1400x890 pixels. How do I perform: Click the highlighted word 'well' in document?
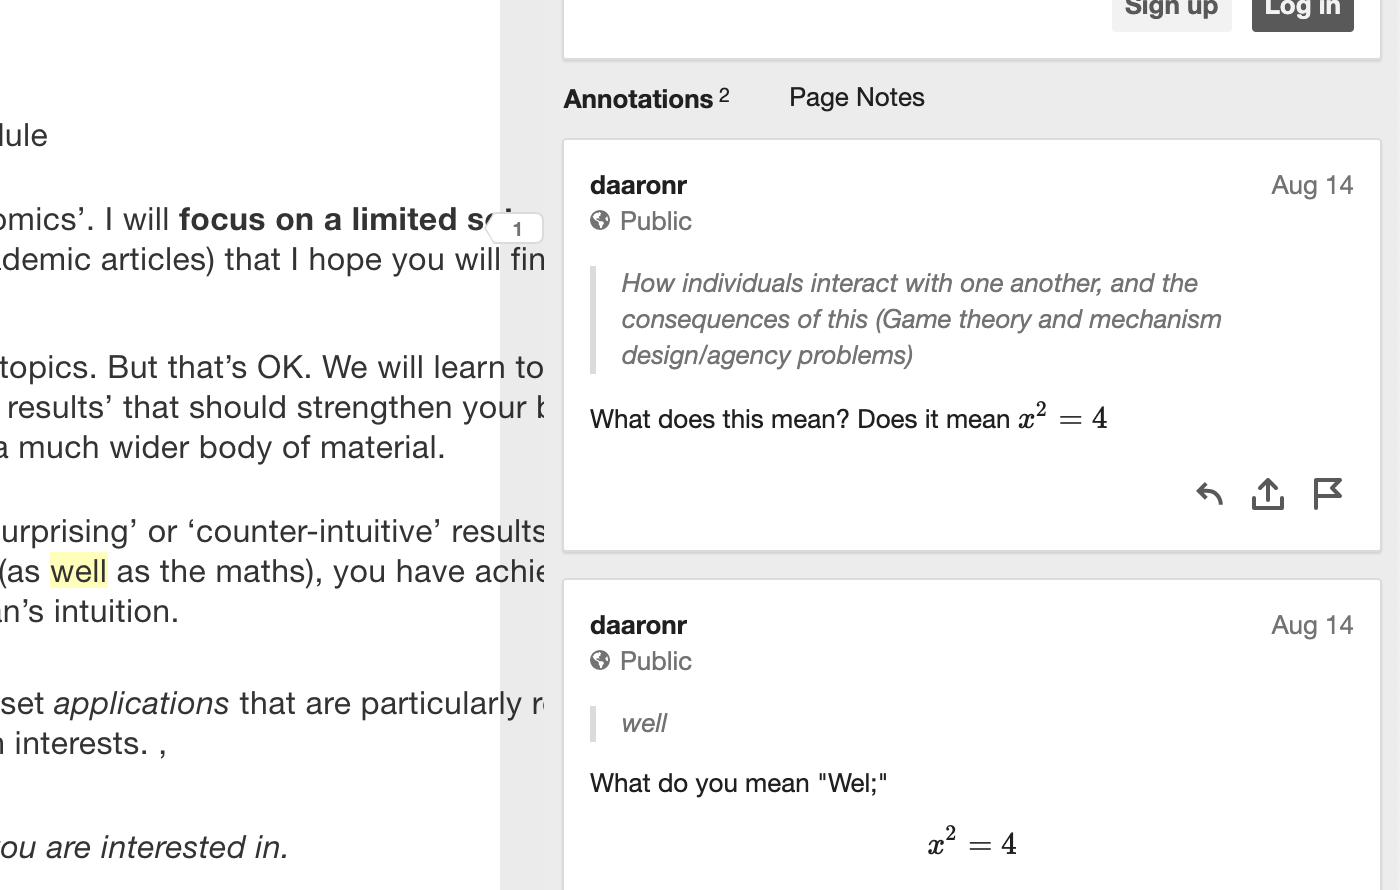pyautogui.click(x=78, y=571)
